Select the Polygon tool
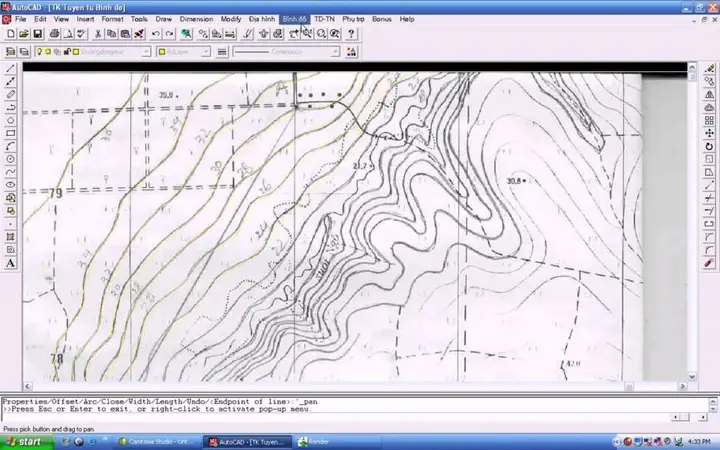 [10, 120]
